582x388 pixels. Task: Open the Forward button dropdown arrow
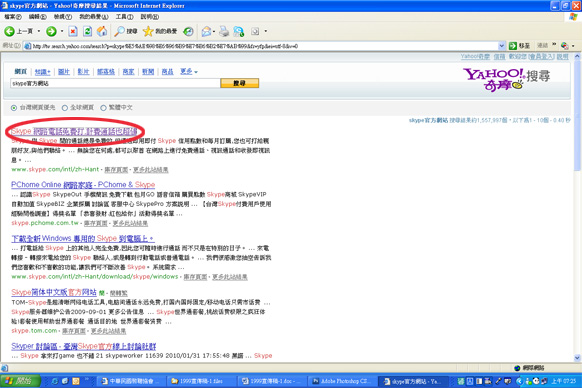[x=62, y=31]
